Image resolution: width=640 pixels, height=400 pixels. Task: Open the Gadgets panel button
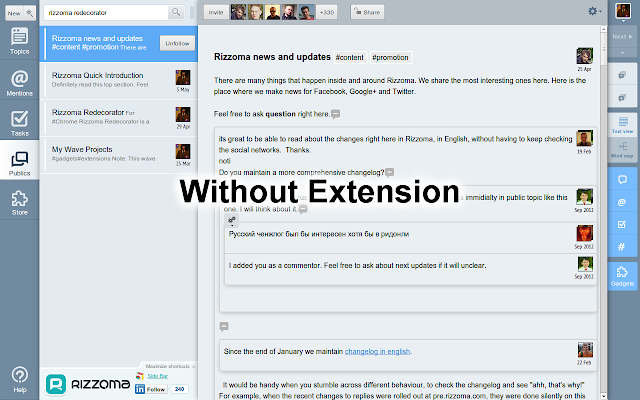pos(622,276)
